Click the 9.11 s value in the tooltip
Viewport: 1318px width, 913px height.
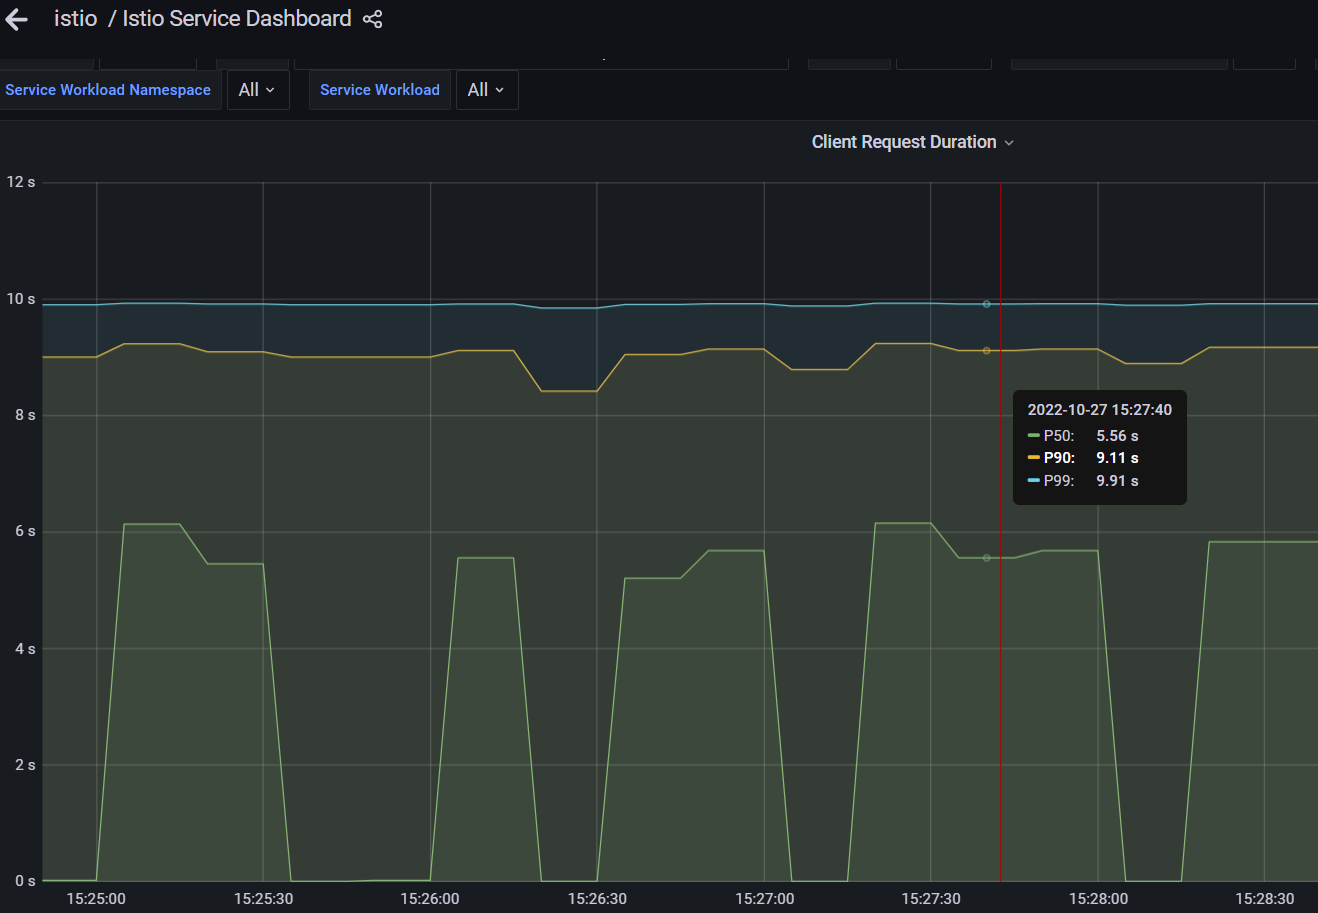coord(1117,458)
